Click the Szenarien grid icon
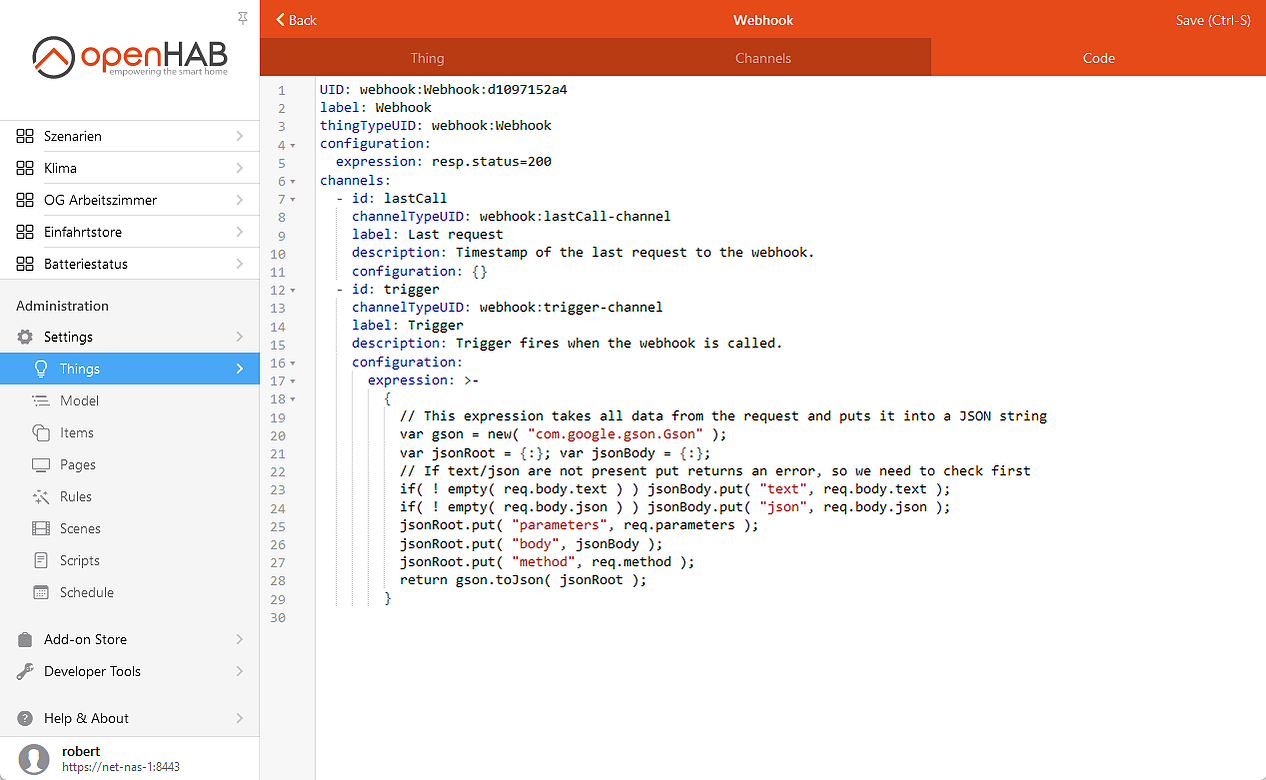Image resolution: width=1266 pixels, height=780 pixels. tap(25, 136)
